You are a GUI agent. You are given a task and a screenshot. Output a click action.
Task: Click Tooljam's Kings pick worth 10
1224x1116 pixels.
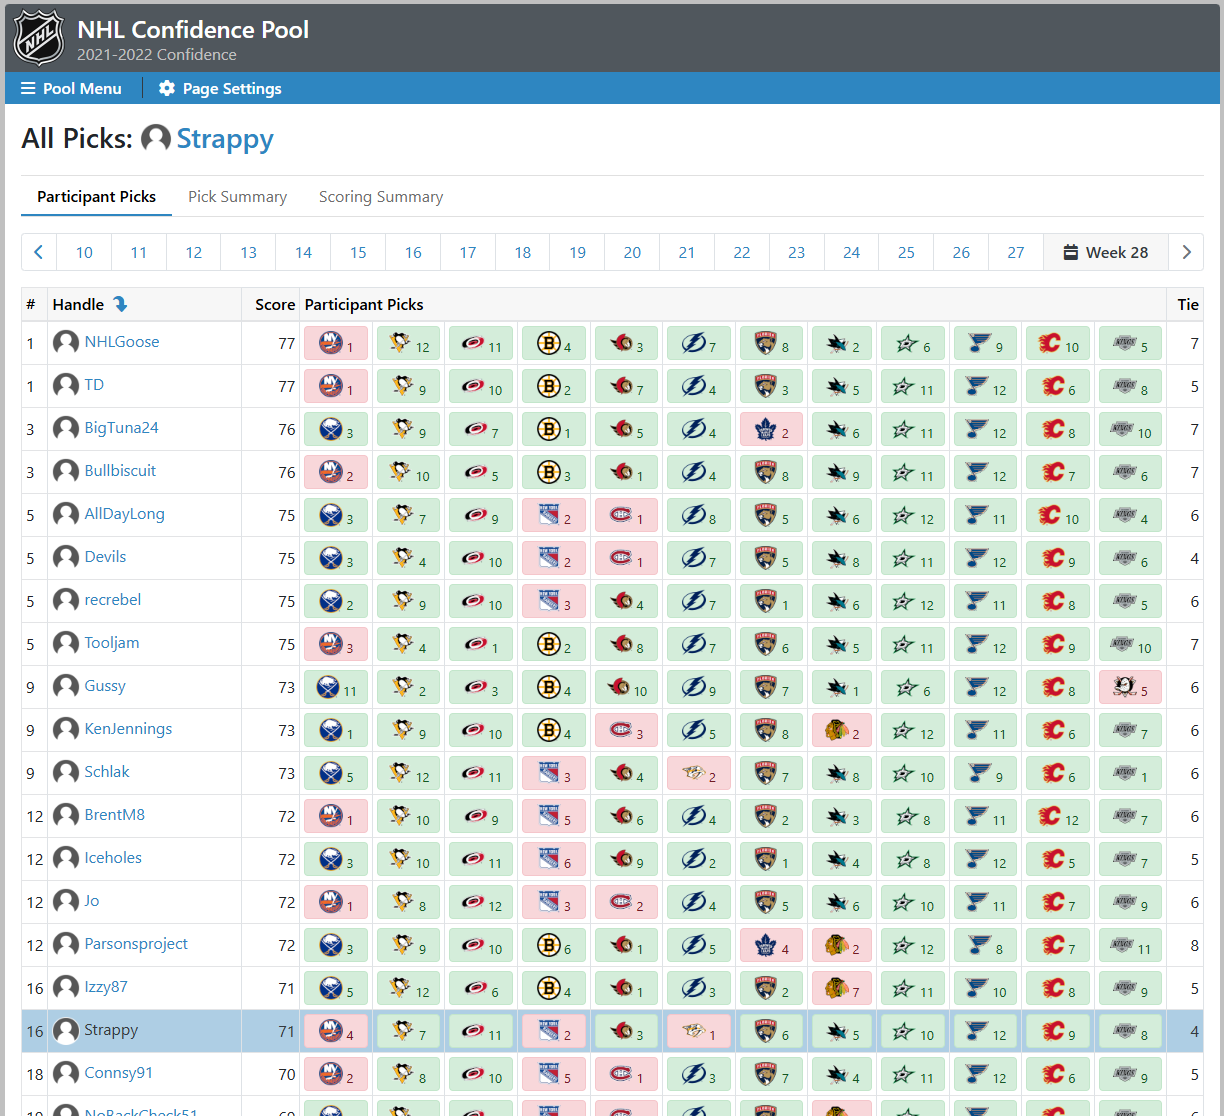(x=1130, y=645)
